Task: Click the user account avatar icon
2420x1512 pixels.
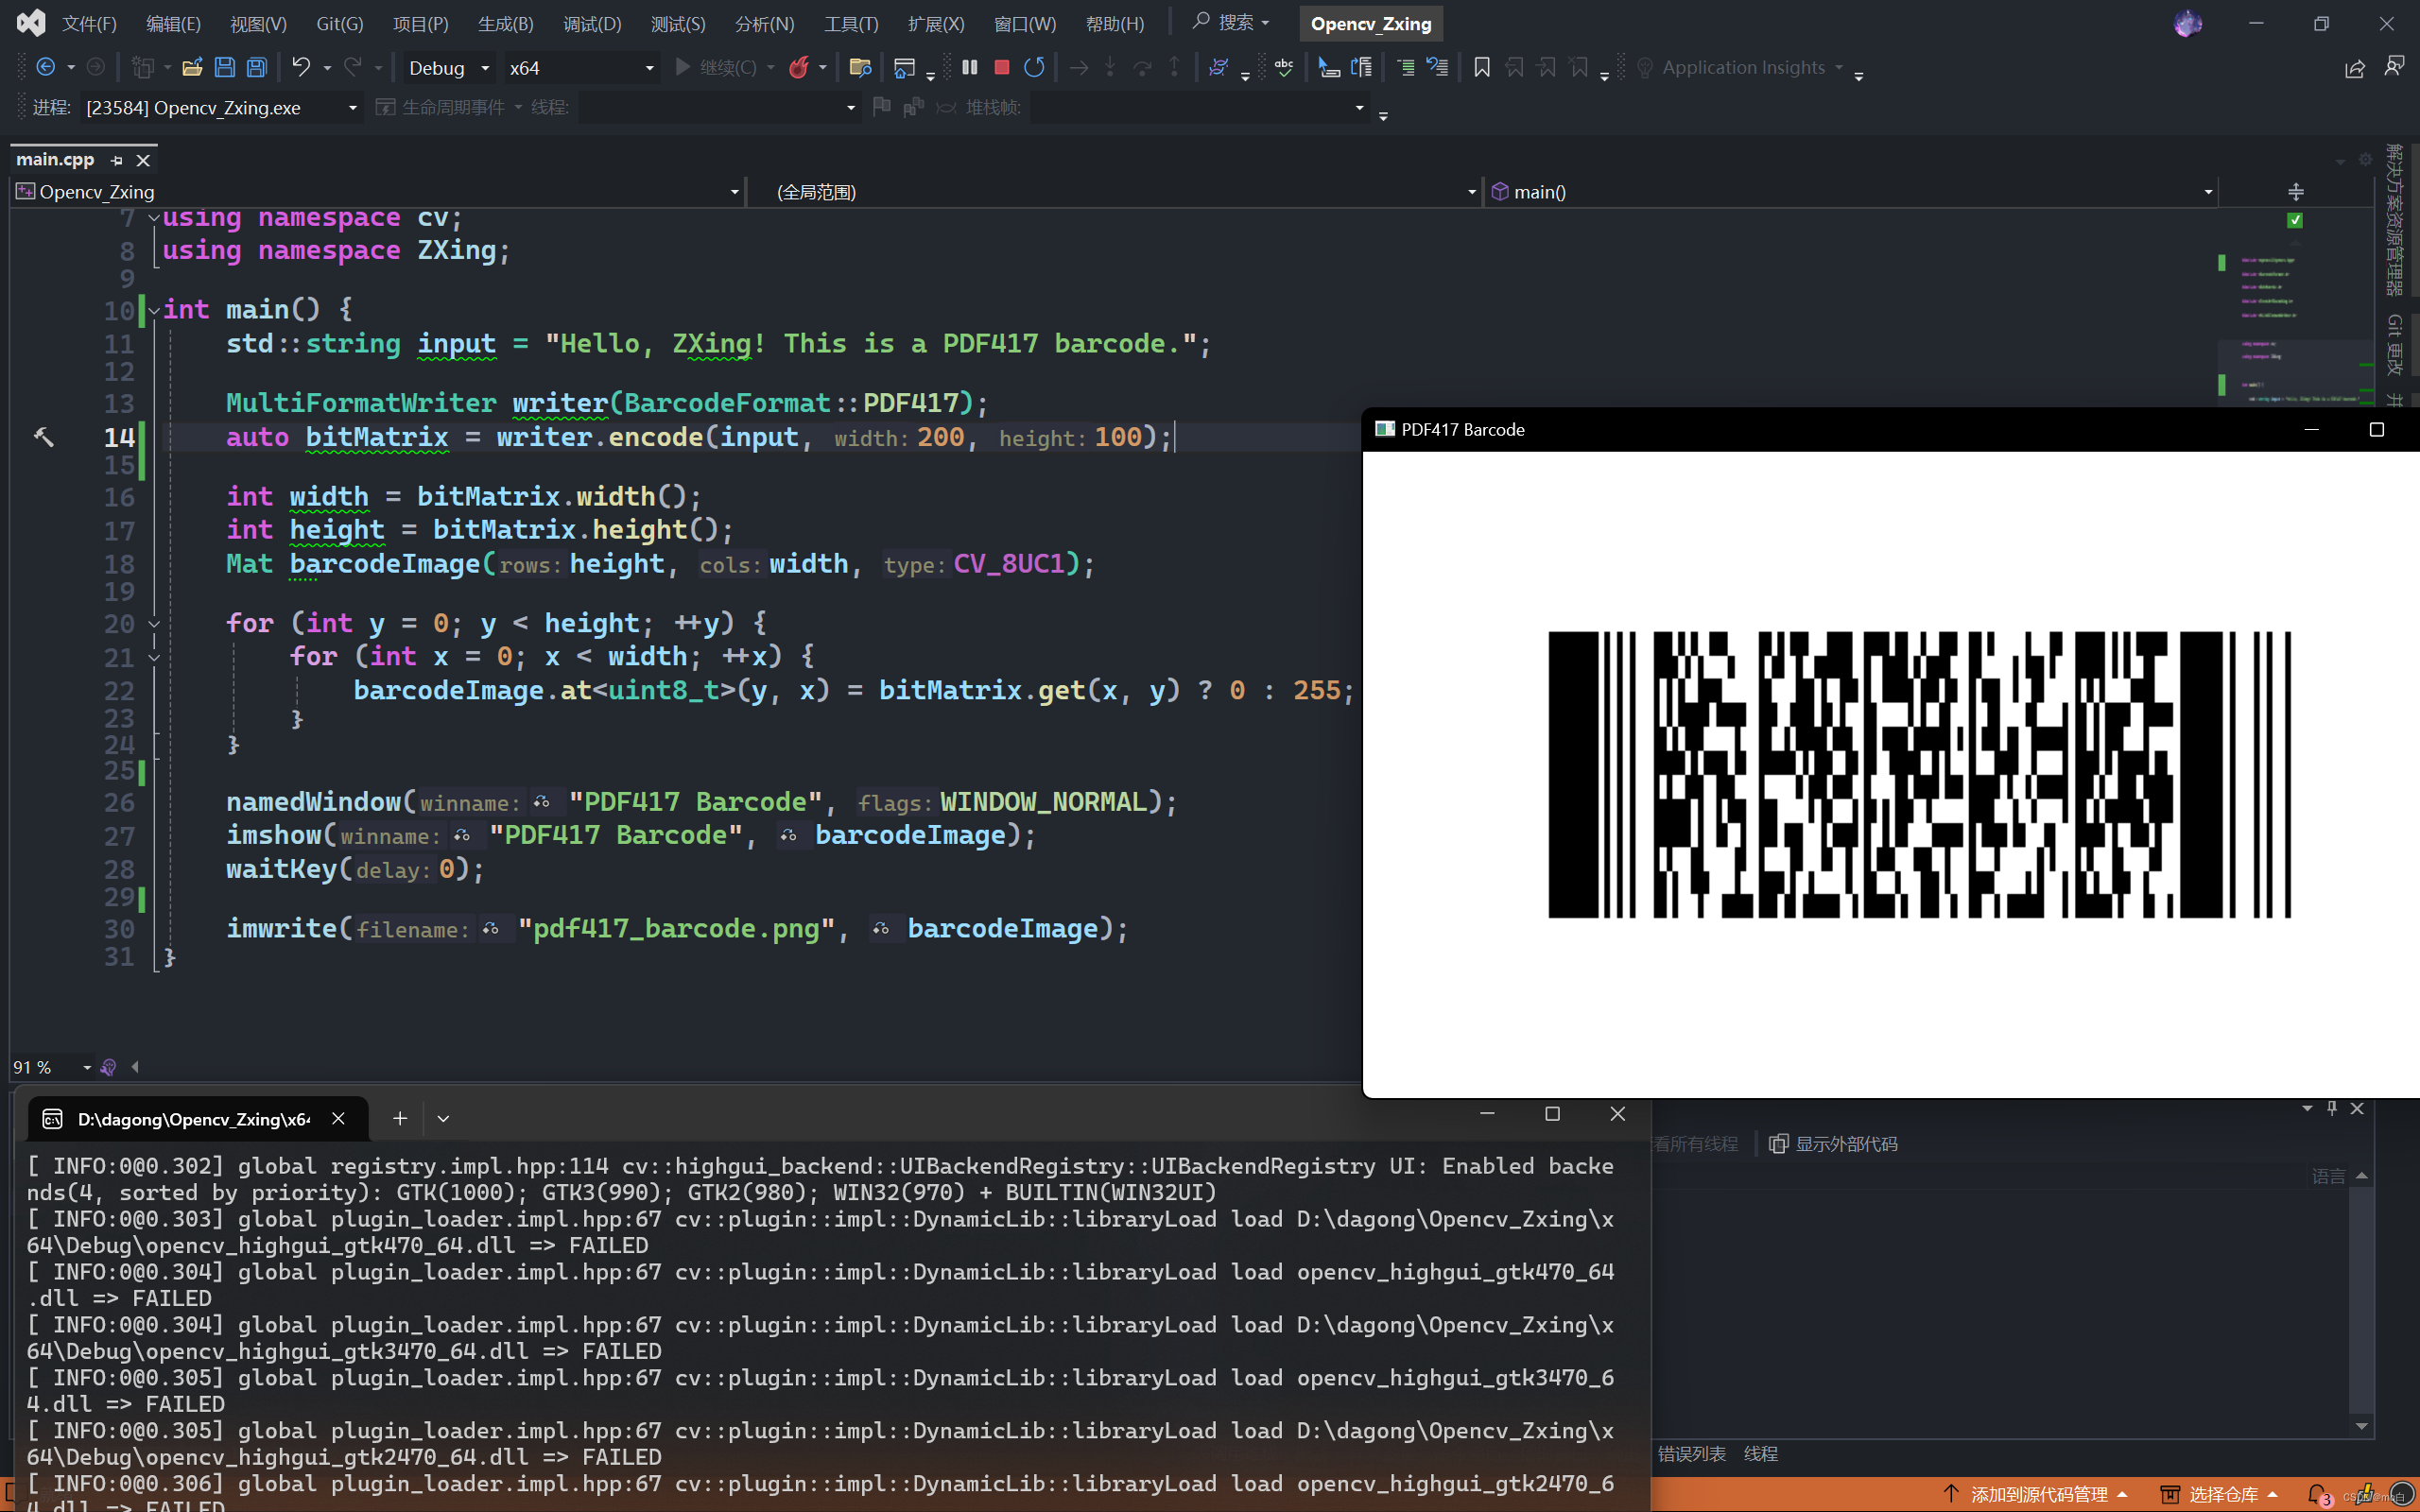Action: click(x=2187, y=23)
